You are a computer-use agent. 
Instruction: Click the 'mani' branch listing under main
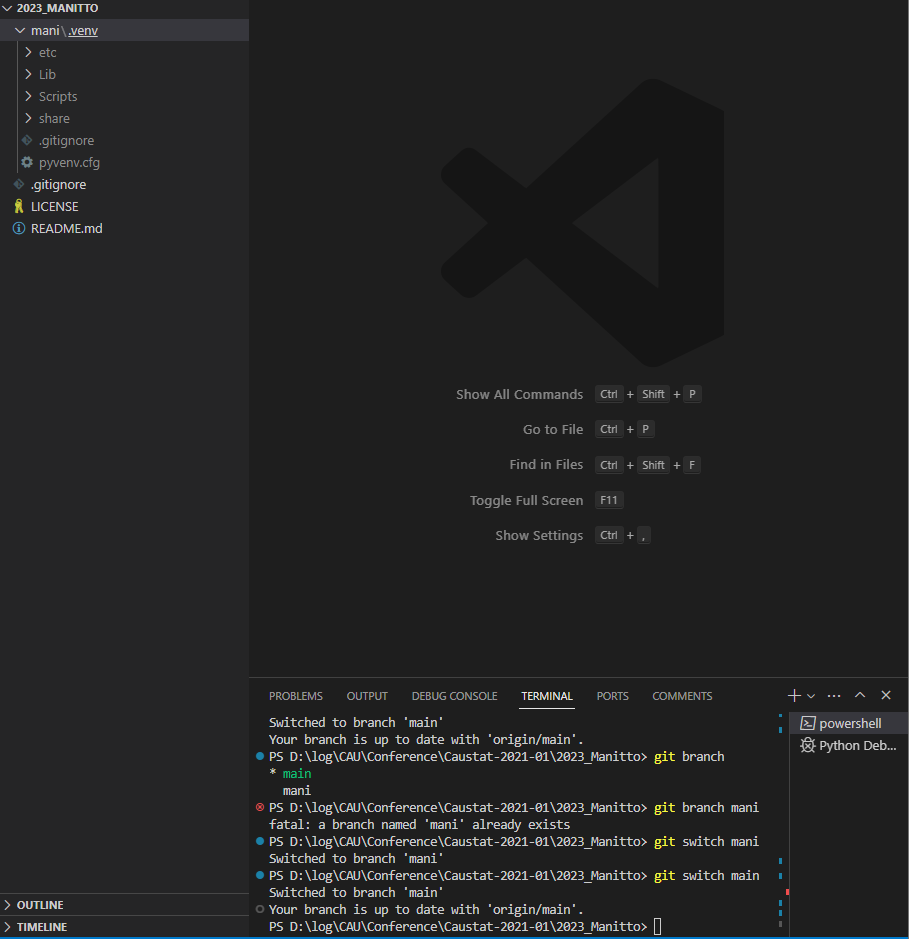point(297,790)
